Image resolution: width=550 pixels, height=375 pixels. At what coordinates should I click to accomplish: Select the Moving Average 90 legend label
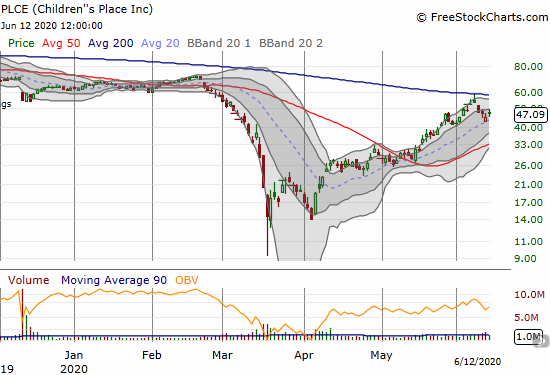(x=114, y=280)
